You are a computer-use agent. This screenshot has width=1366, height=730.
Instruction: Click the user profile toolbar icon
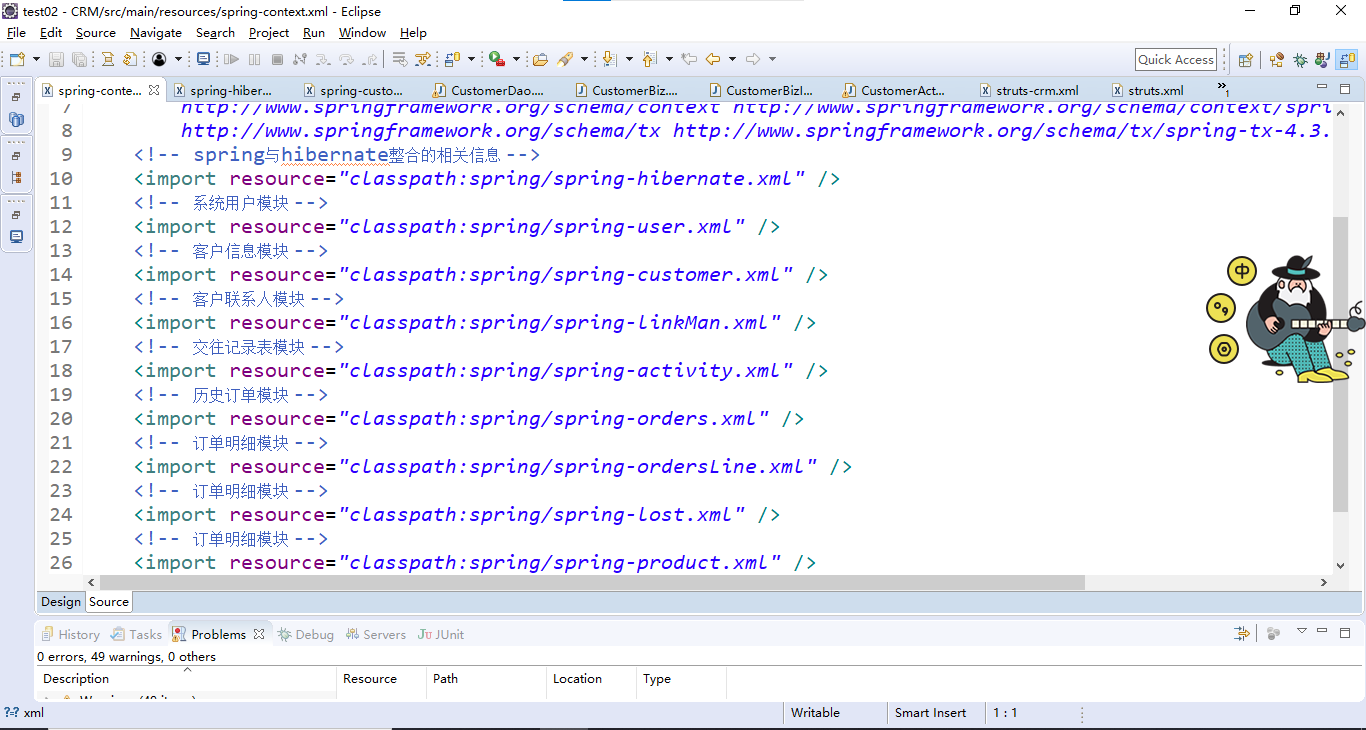[x=159, y=59]
